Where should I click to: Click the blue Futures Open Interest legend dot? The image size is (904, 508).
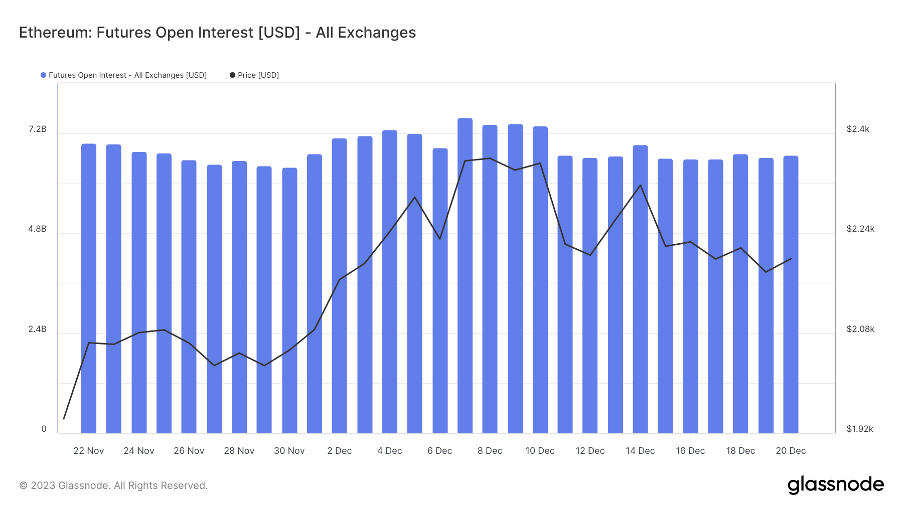(43, 75)
